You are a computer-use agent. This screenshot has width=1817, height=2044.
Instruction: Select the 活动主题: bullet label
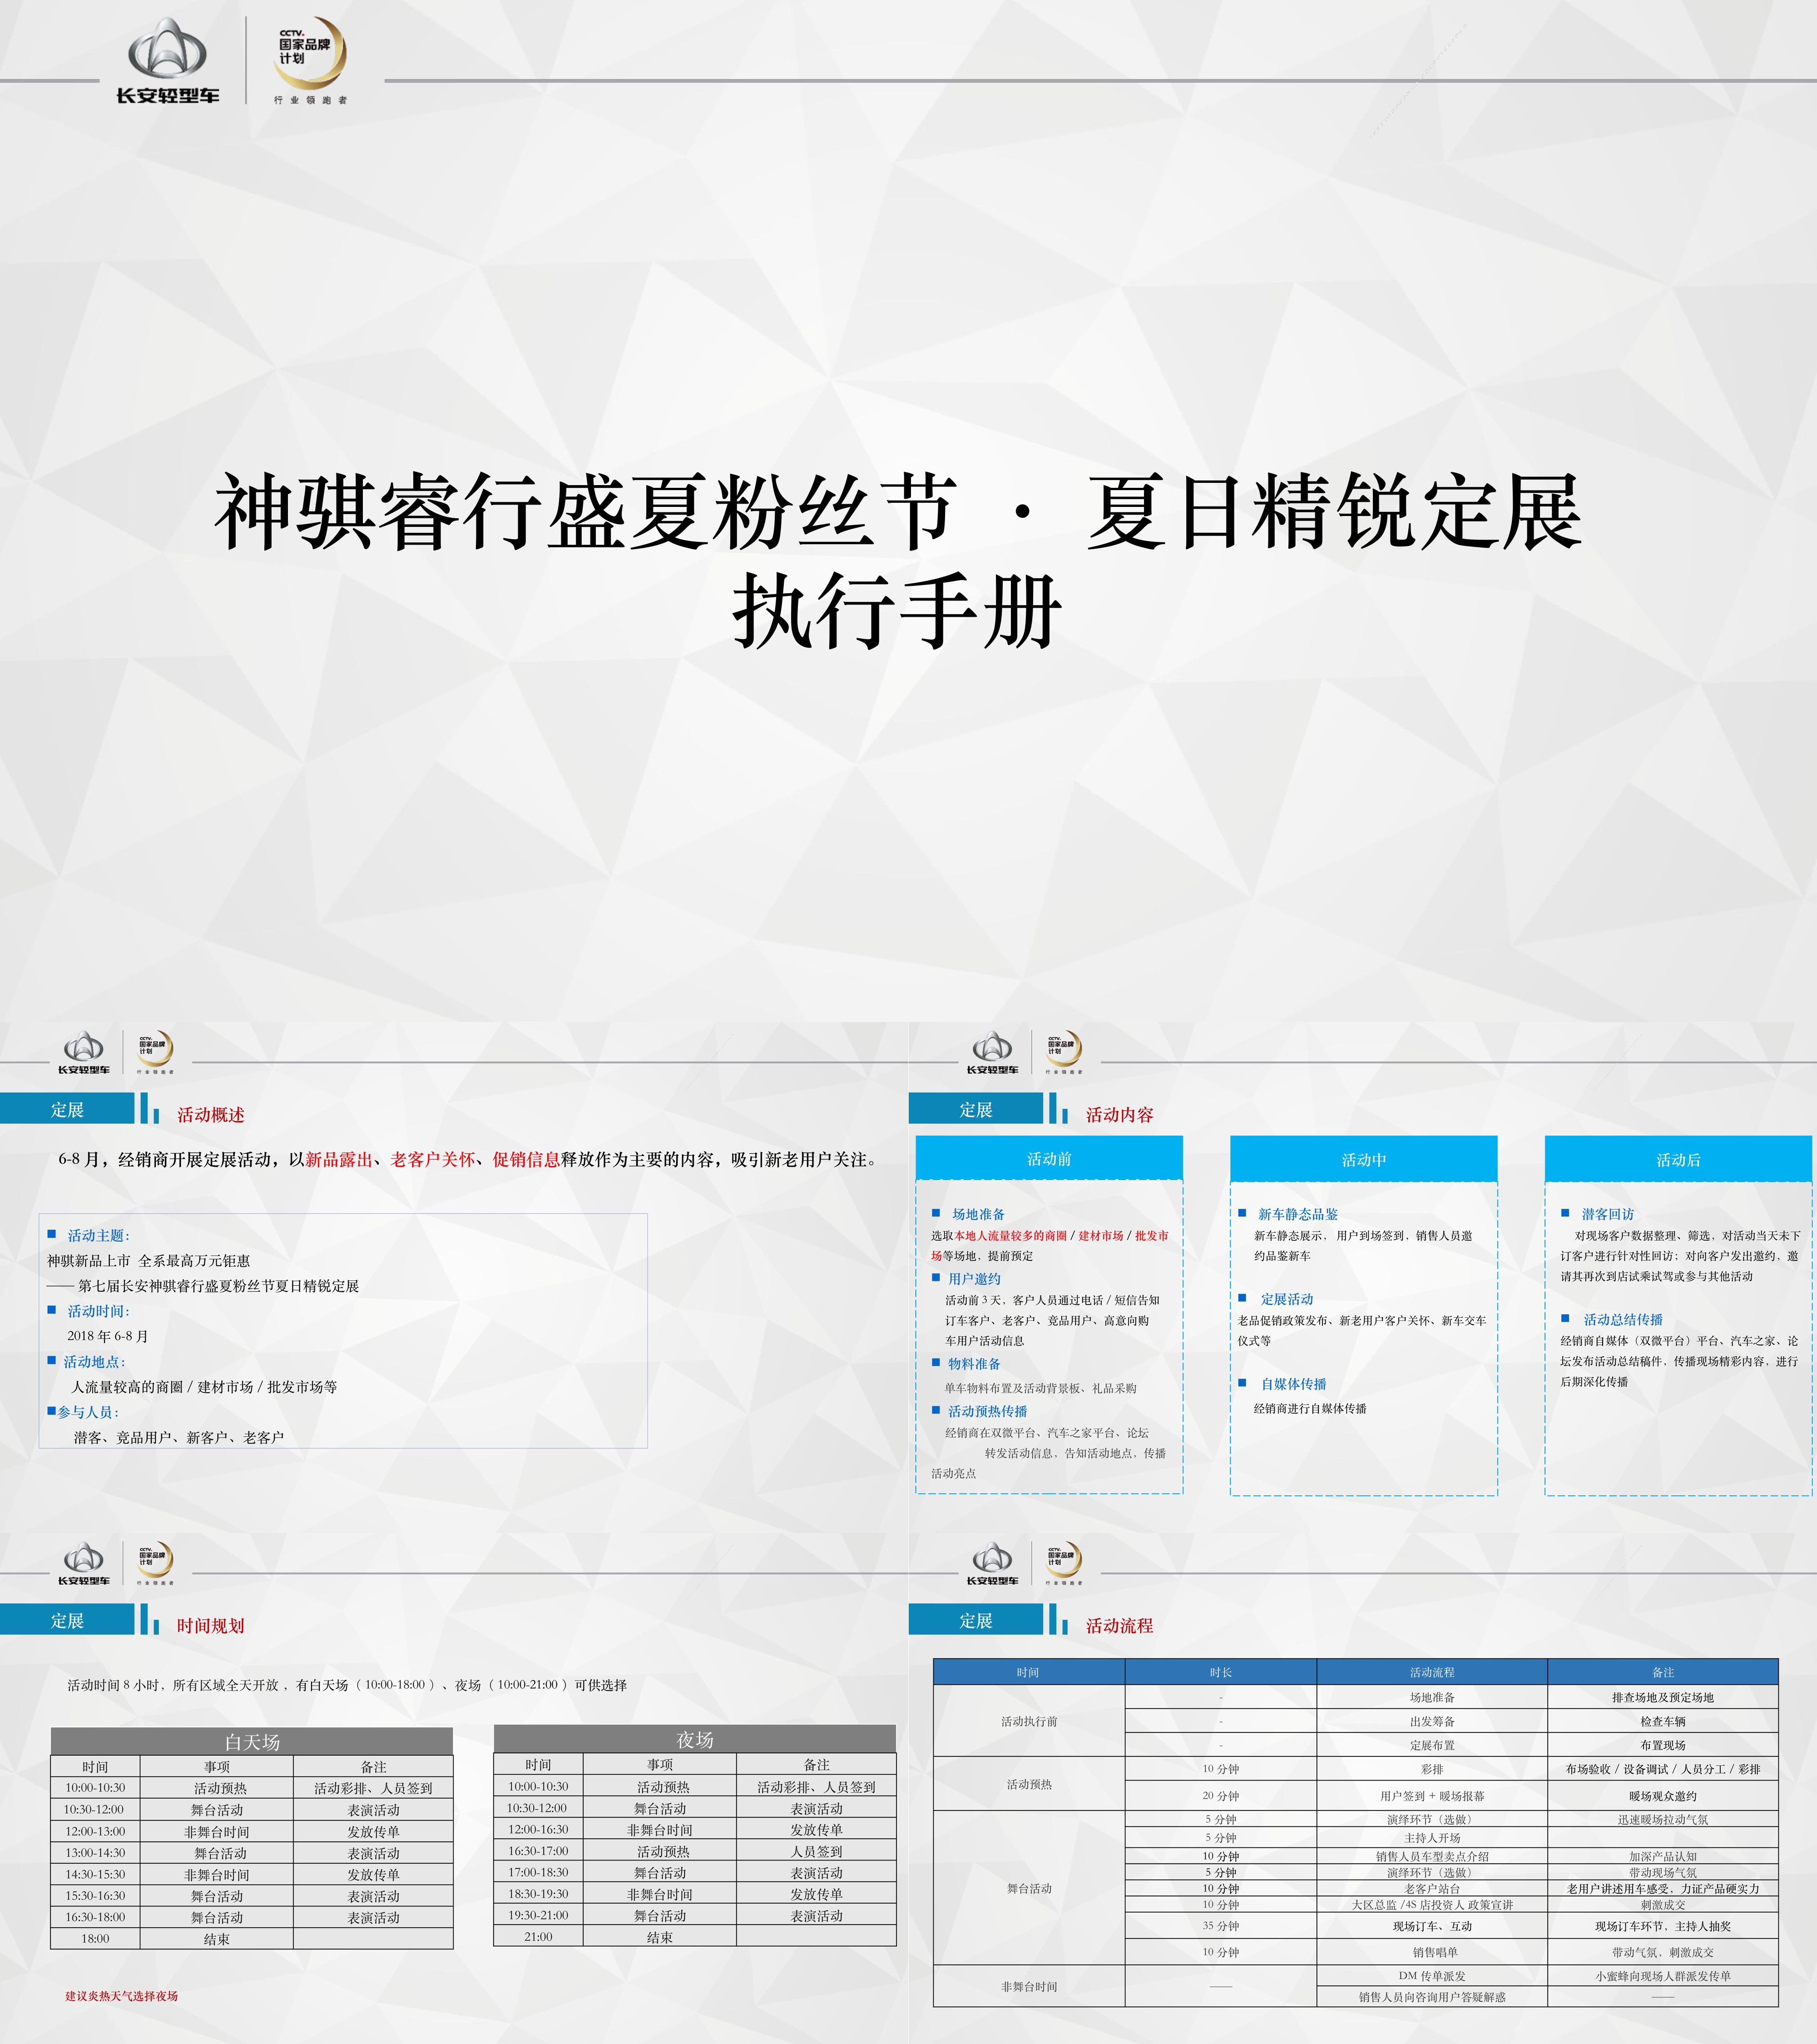99,1235
